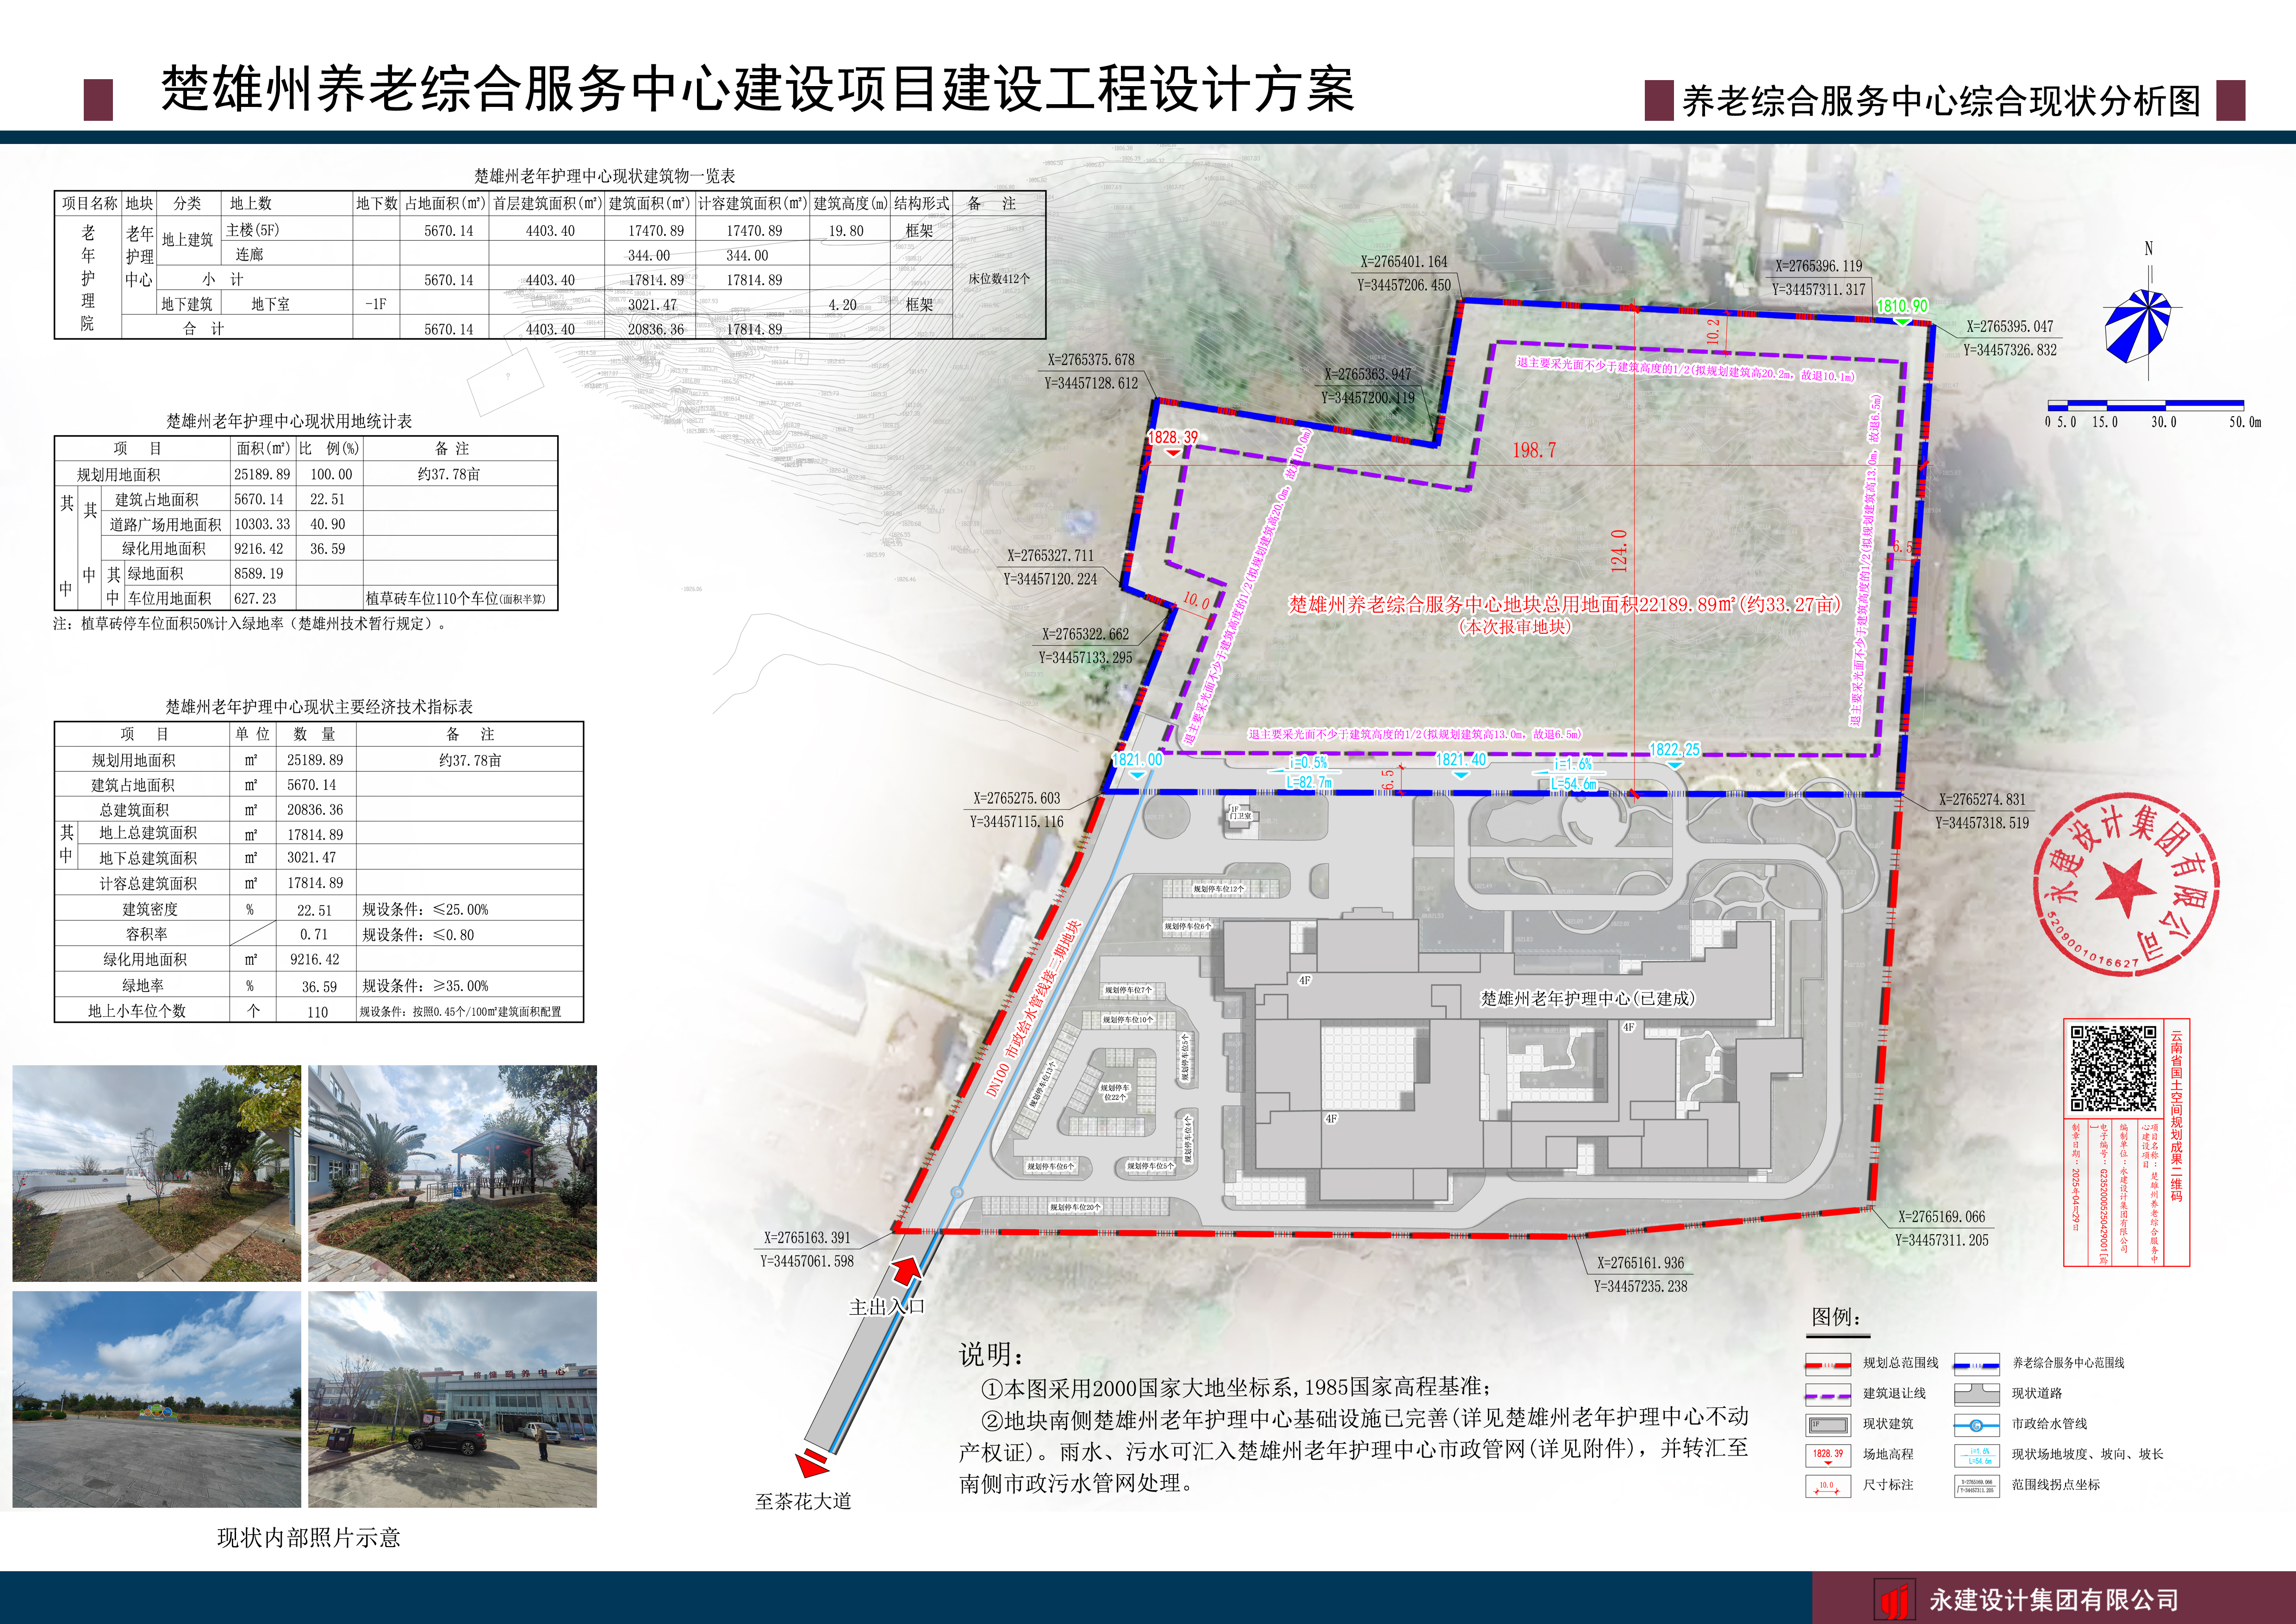Click the 范围线拐点坐标 legend symbol

(1977, 1486)
